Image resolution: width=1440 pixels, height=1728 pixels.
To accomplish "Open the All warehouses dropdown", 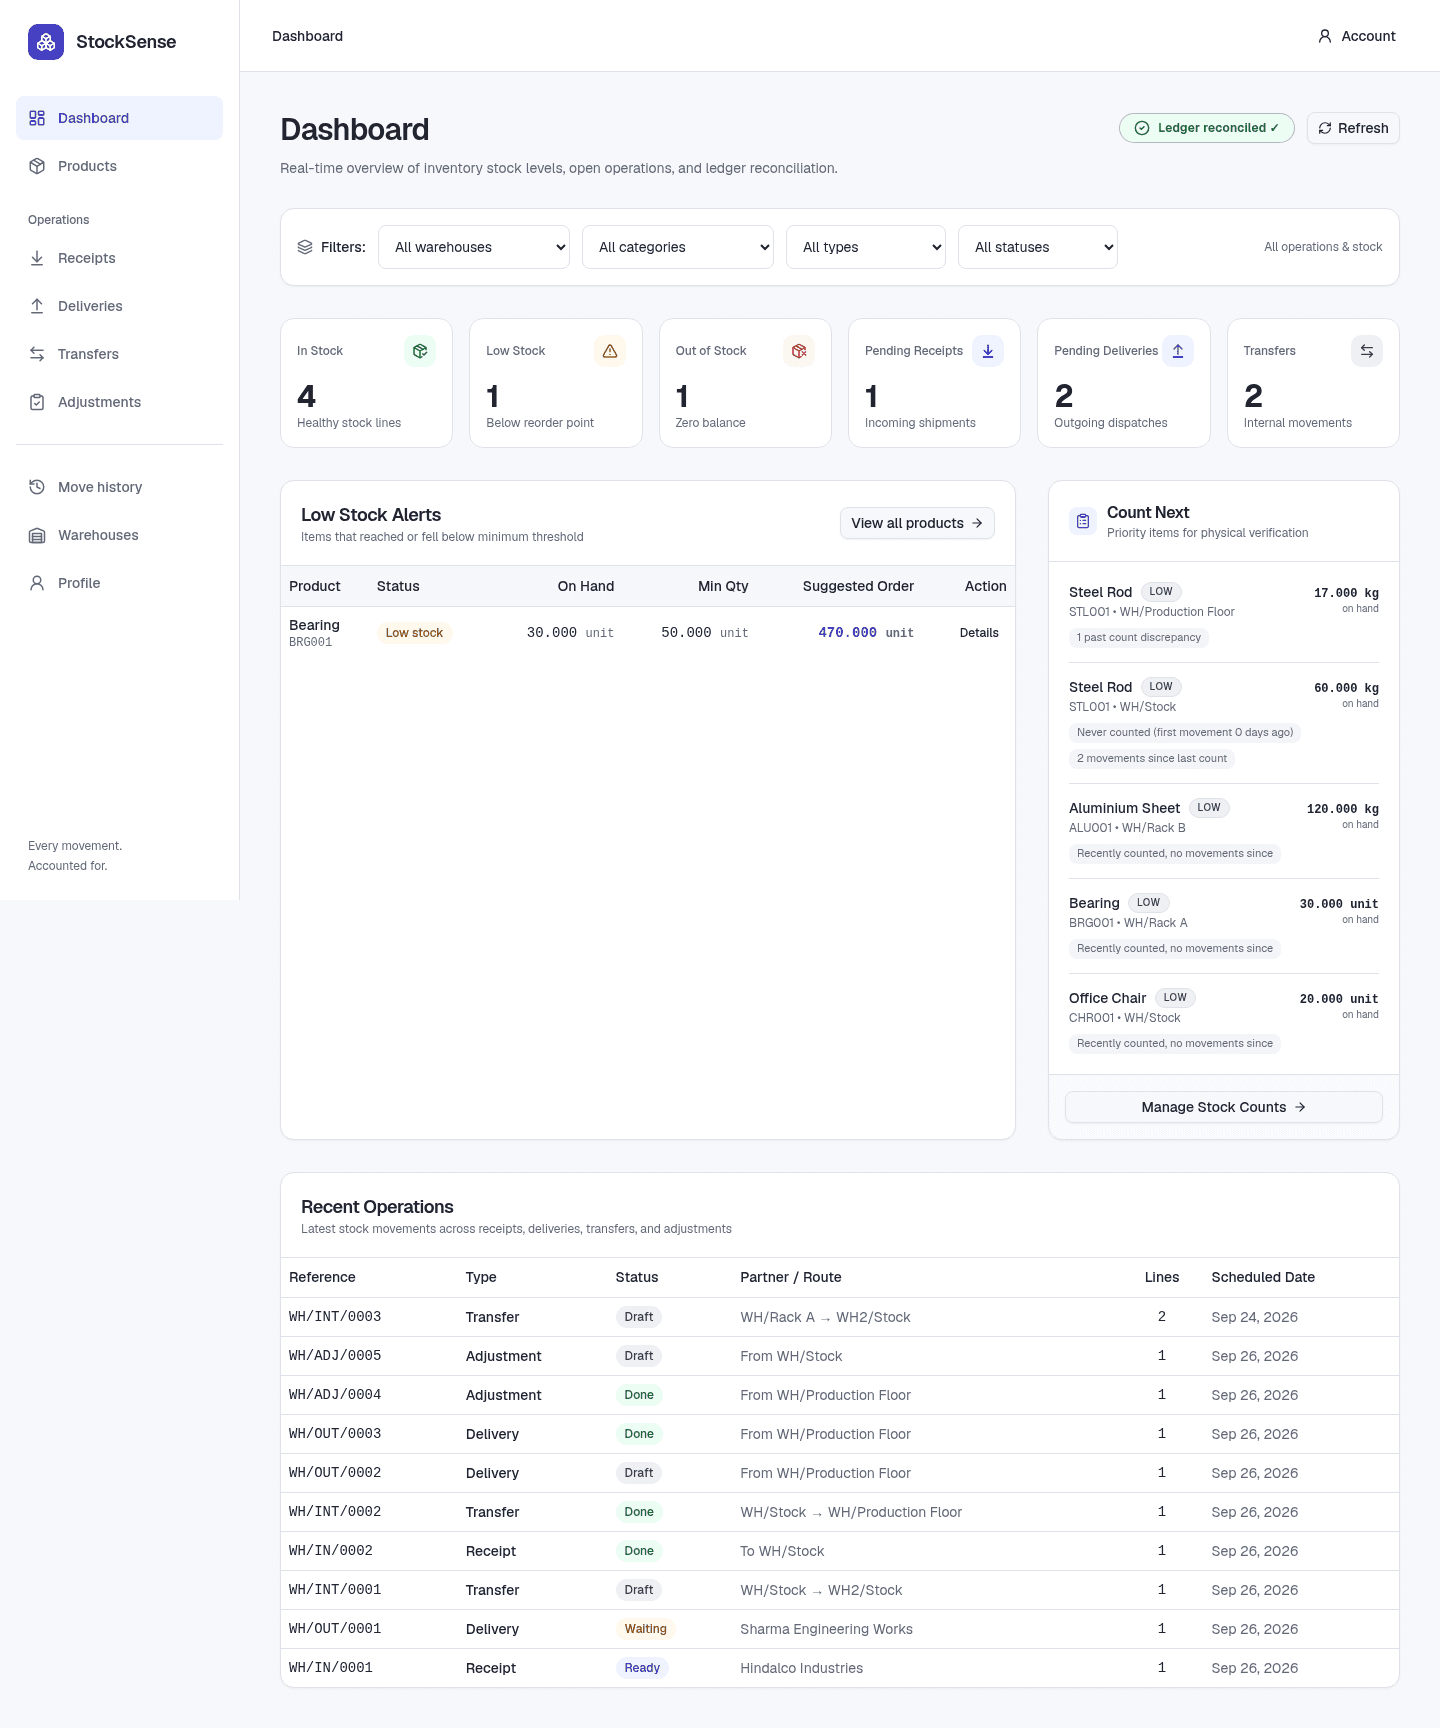I will click(474, 247).
